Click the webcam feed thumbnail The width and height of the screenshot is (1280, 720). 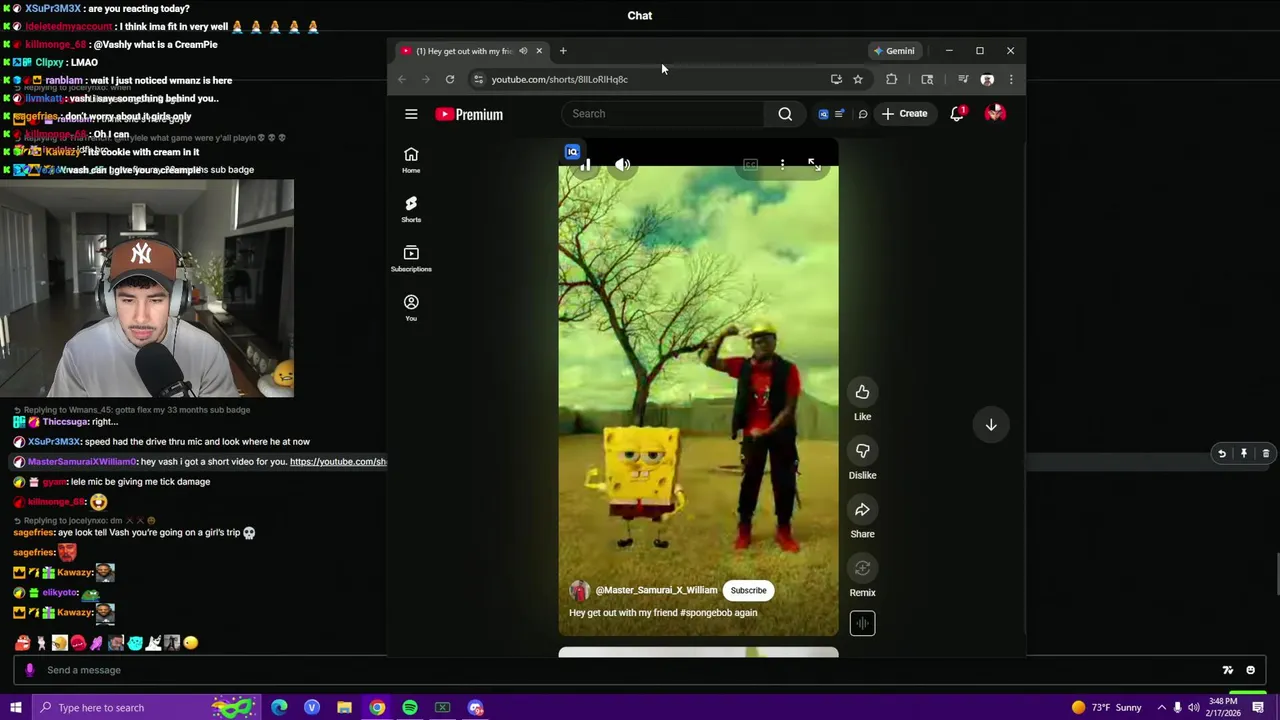(x=147, y=289)
